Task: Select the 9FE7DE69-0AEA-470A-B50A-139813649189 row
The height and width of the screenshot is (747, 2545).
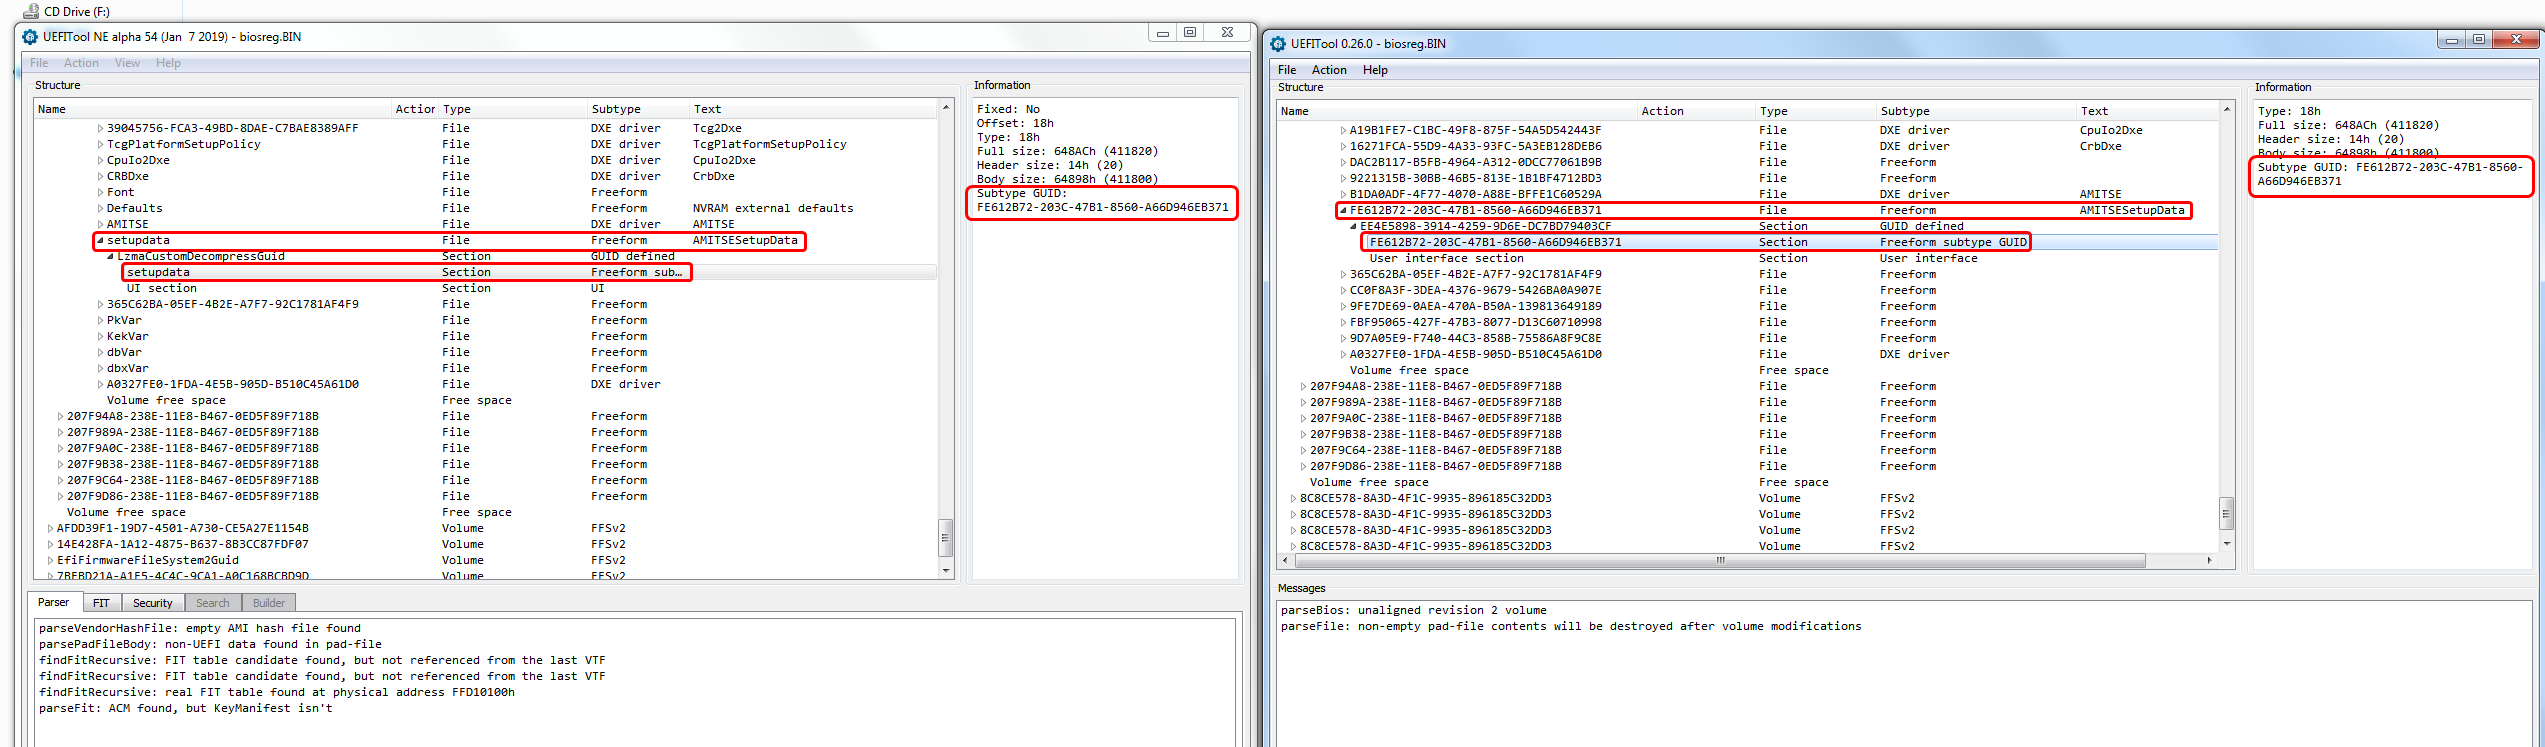Action: tap(1748, 306)
